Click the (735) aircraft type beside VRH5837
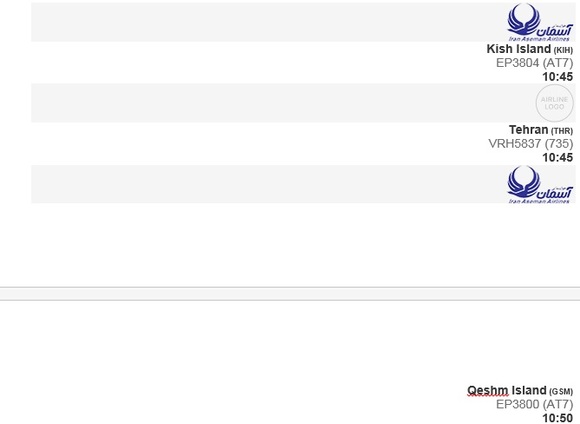Viewport: 580px width, 424px height. click(559, 144)
